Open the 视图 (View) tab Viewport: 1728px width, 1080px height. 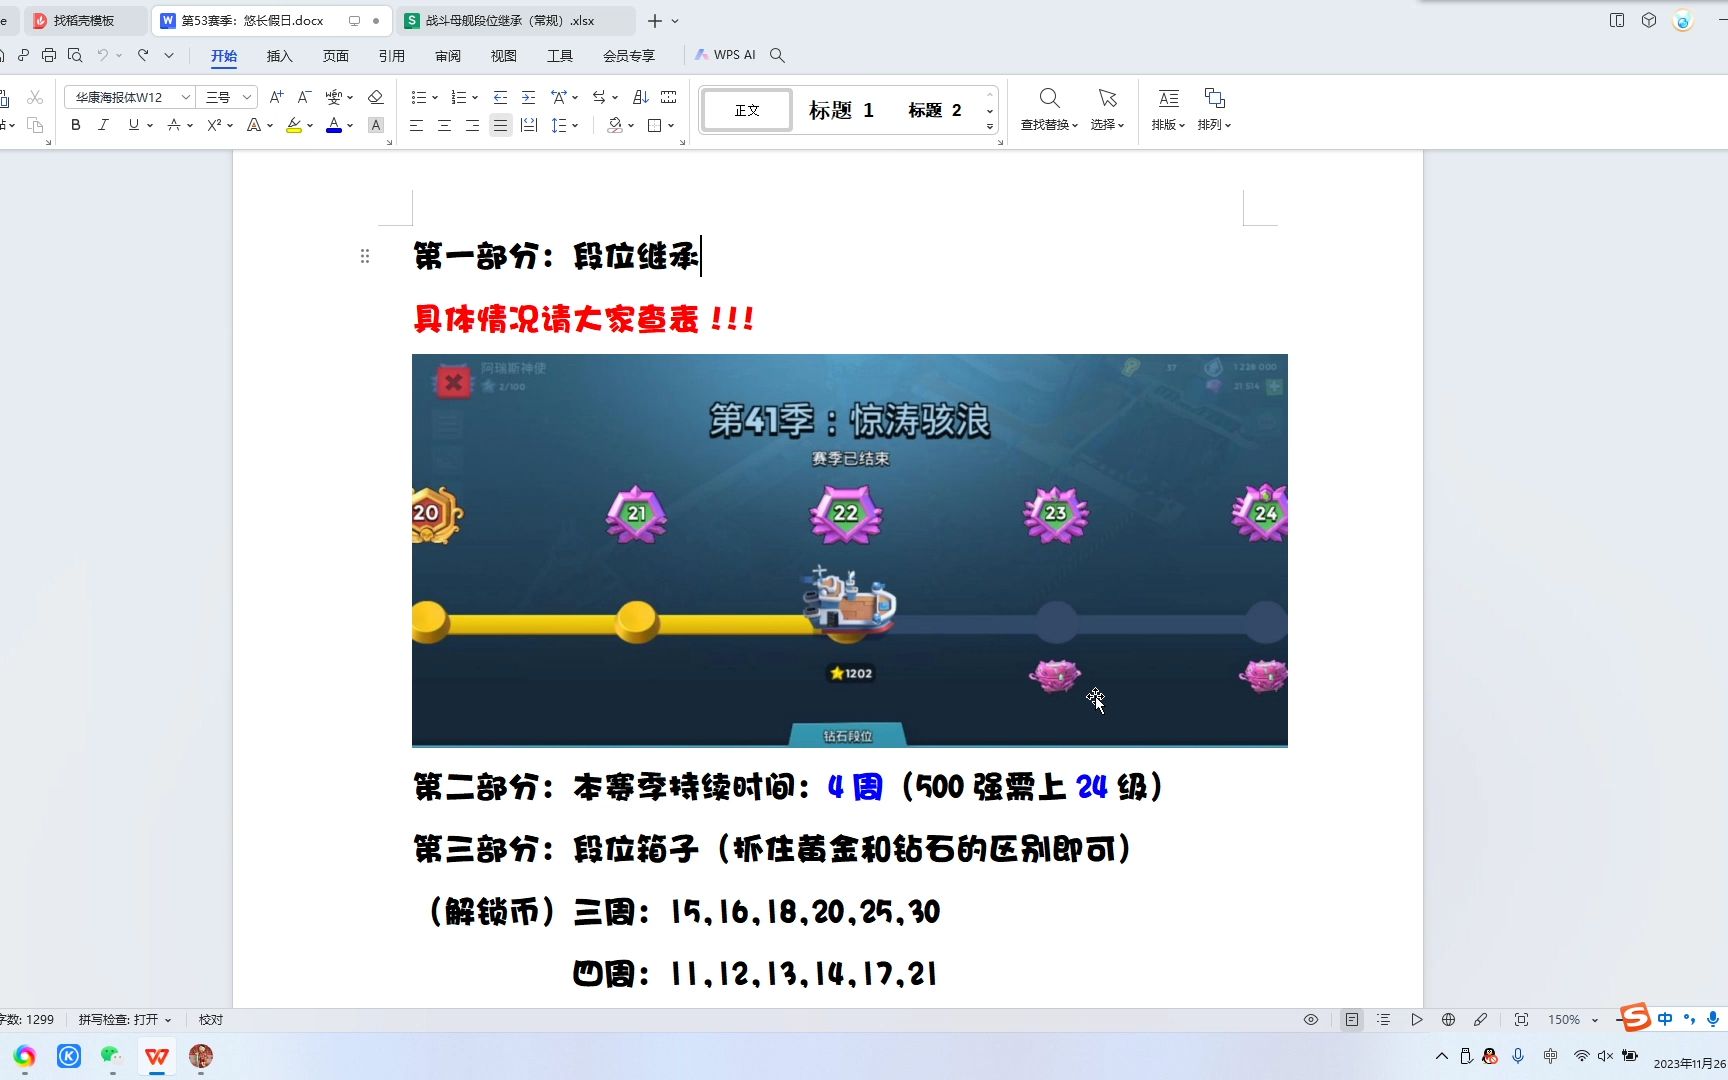click(504, 56)
